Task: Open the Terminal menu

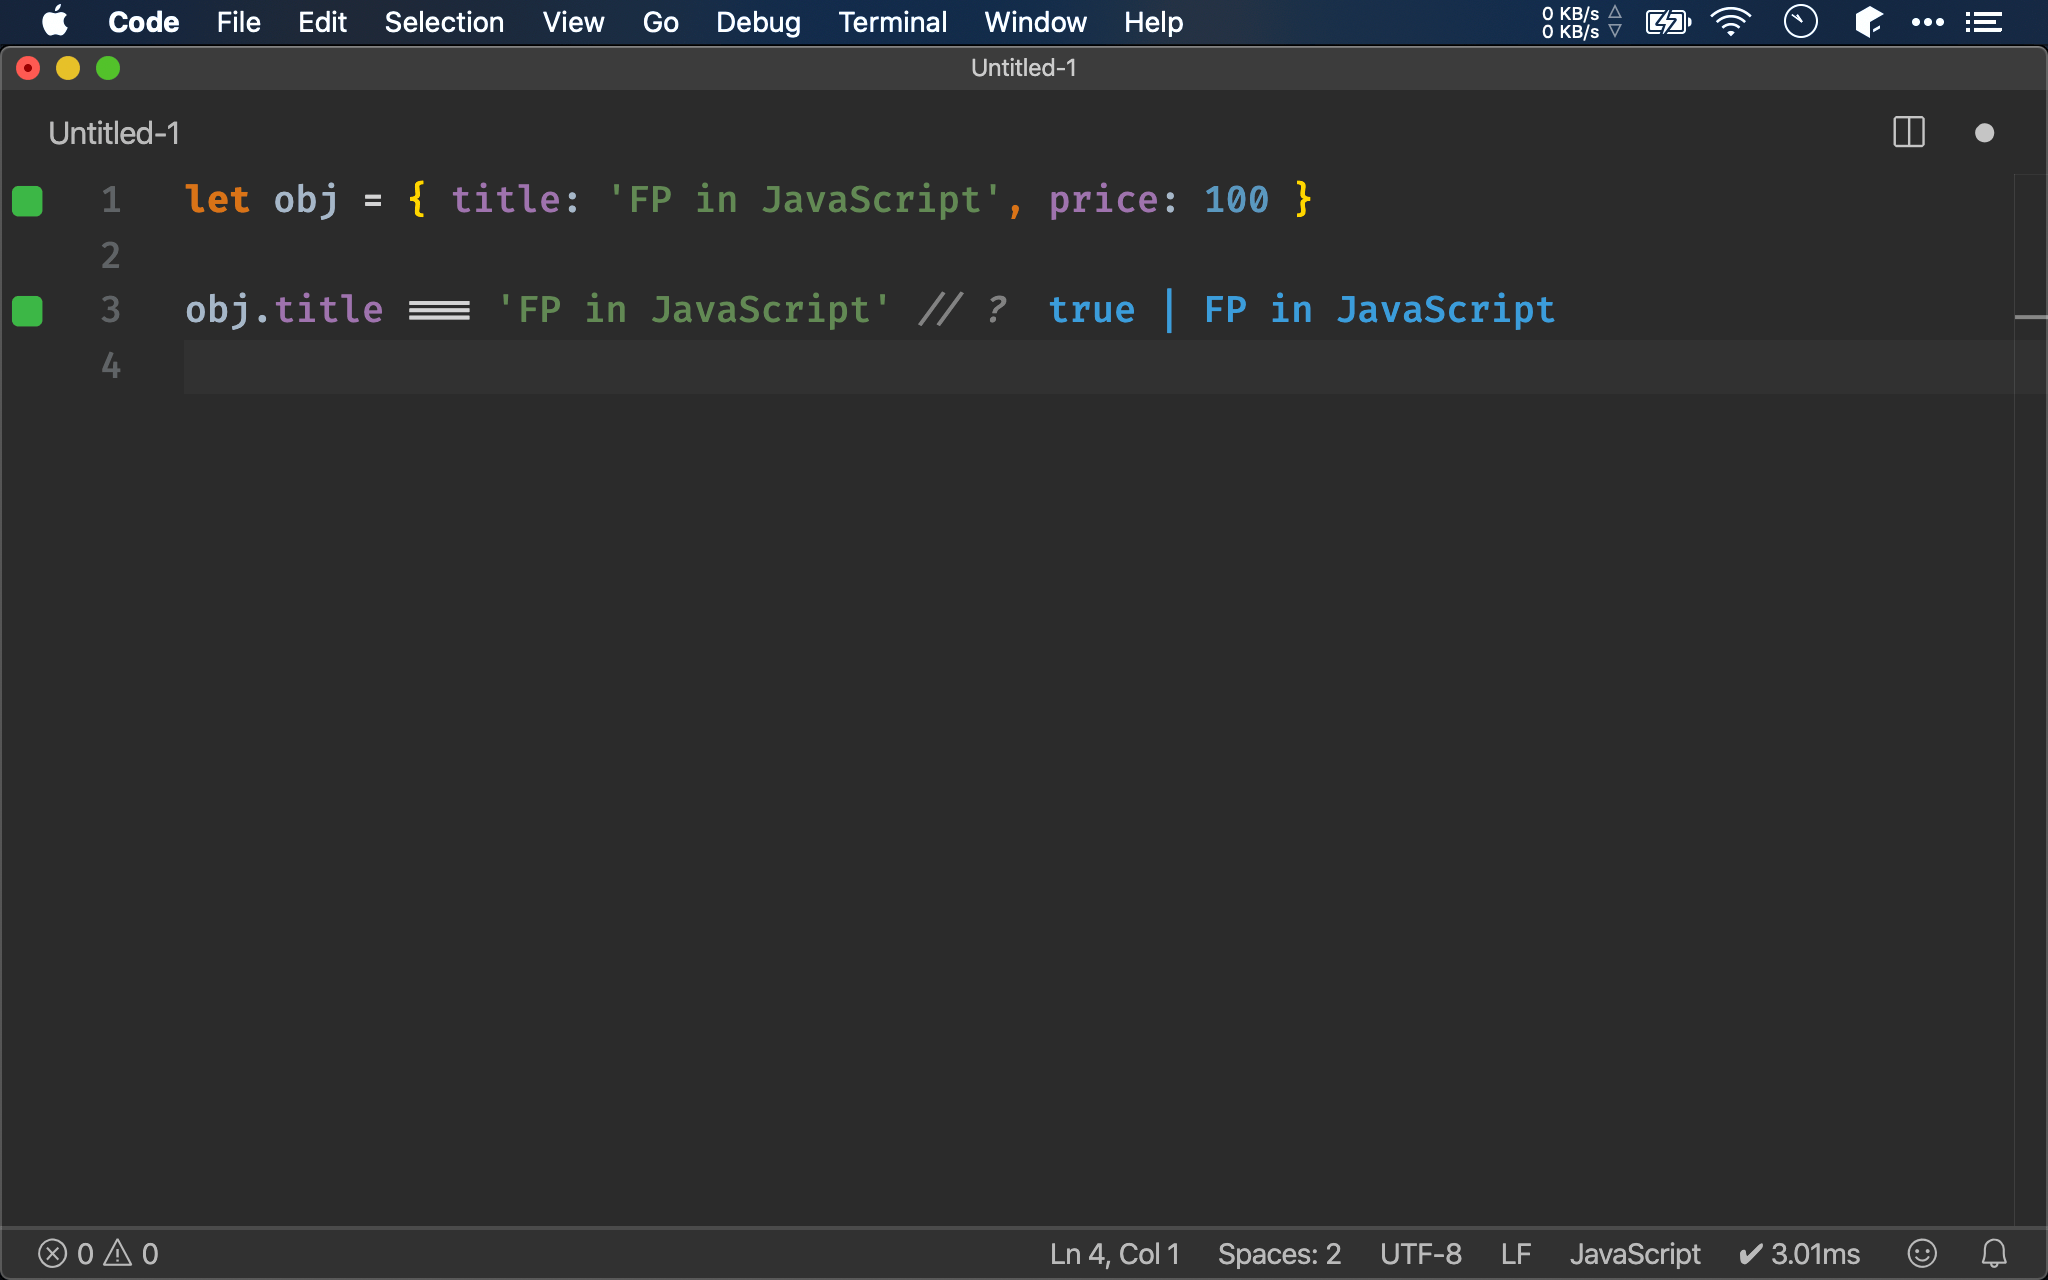Action: click(892, 21)
